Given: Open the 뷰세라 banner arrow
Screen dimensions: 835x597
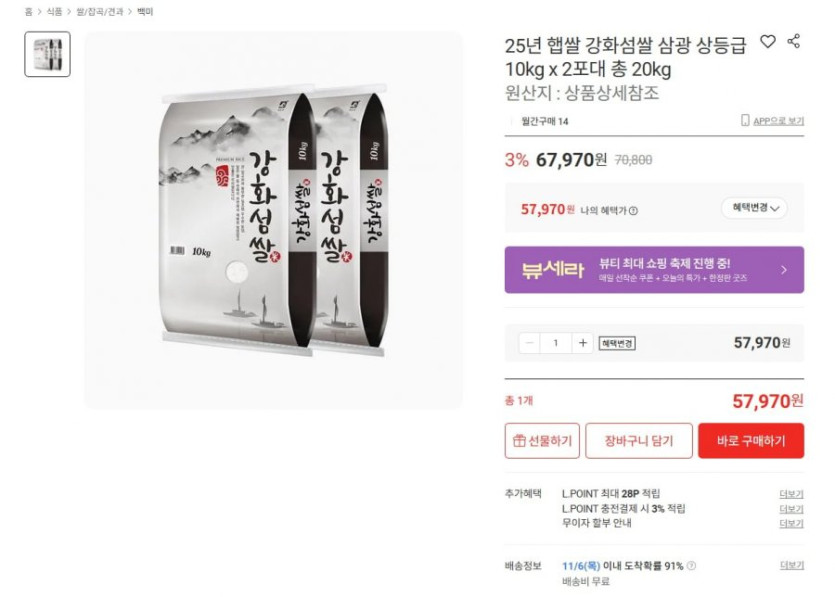Looking at the screenshot, I should (784, 270).
